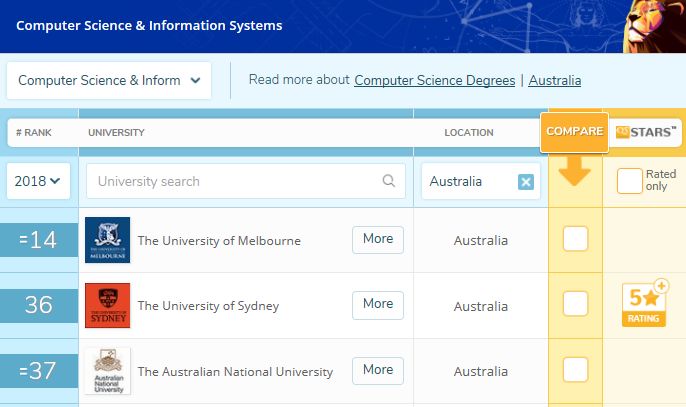Click More for The University of Melbourne

tap(378, 239)
